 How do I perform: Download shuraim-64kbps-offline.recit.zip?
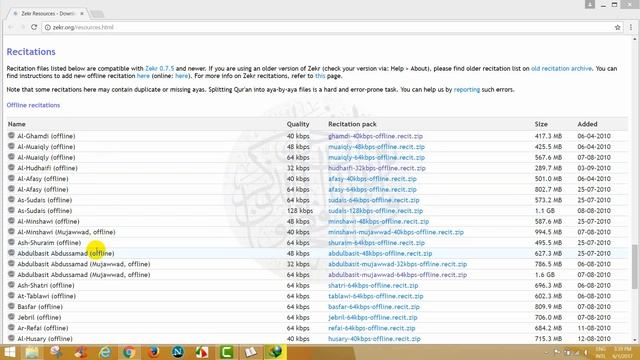[x=376, y=242]
